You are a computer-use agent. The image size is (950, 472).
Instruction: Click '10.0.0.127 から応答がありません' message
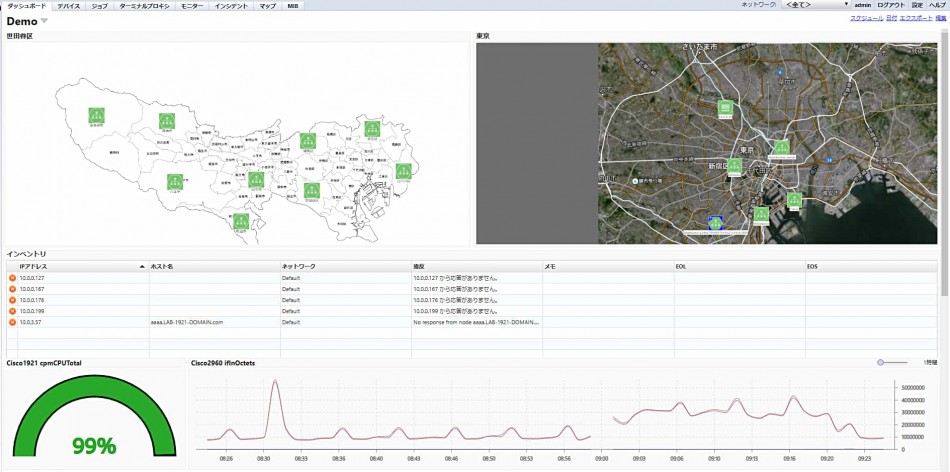(456, 278)
